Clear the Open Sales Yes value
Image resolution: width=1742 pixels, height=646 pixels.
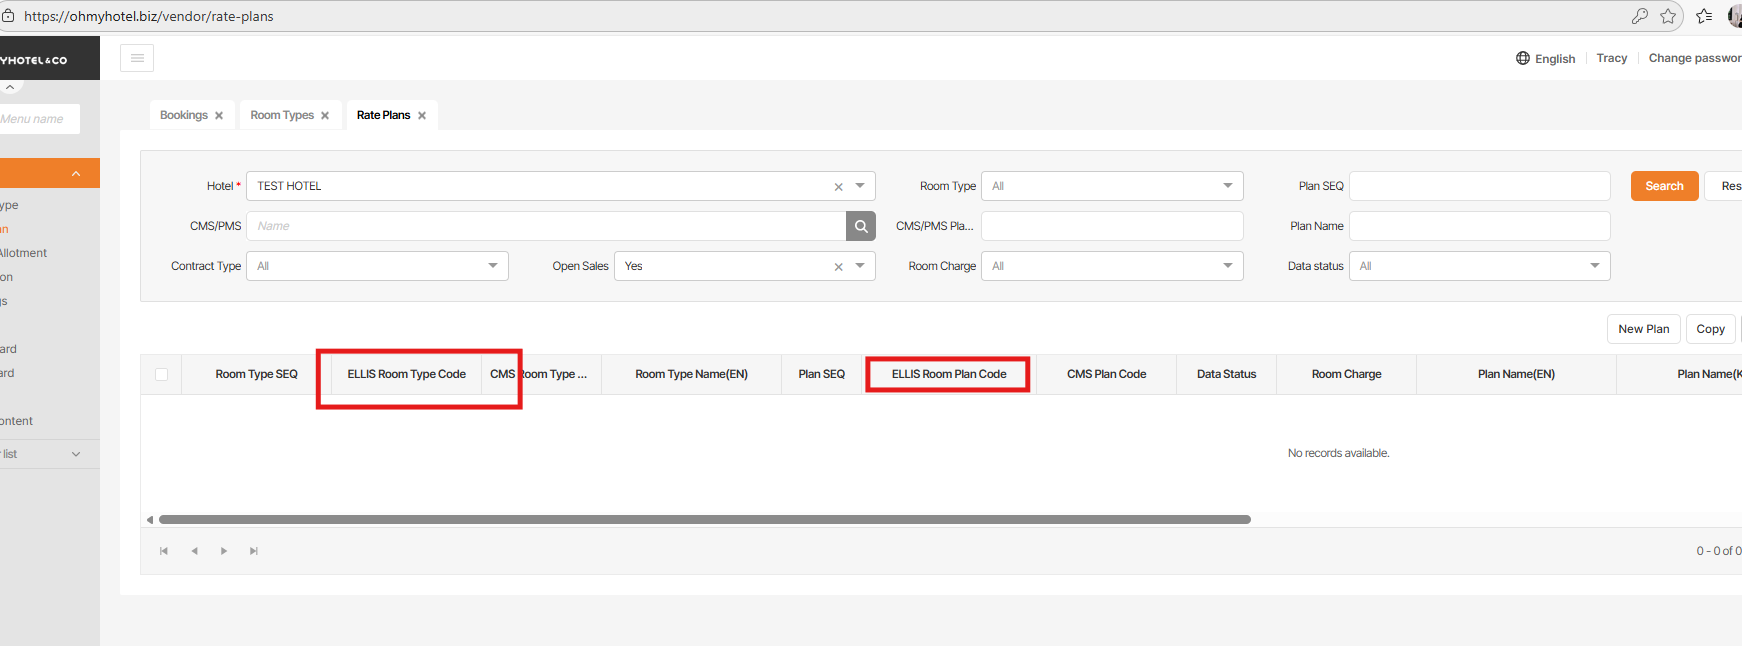tap(838, 267)
